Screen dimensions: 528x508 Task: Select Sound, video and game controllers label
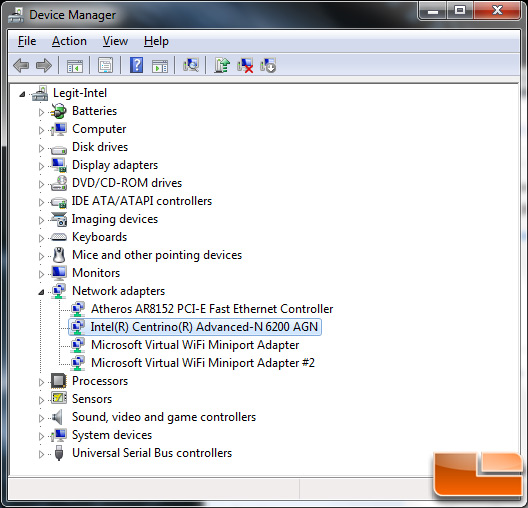[x=164, y=417]
